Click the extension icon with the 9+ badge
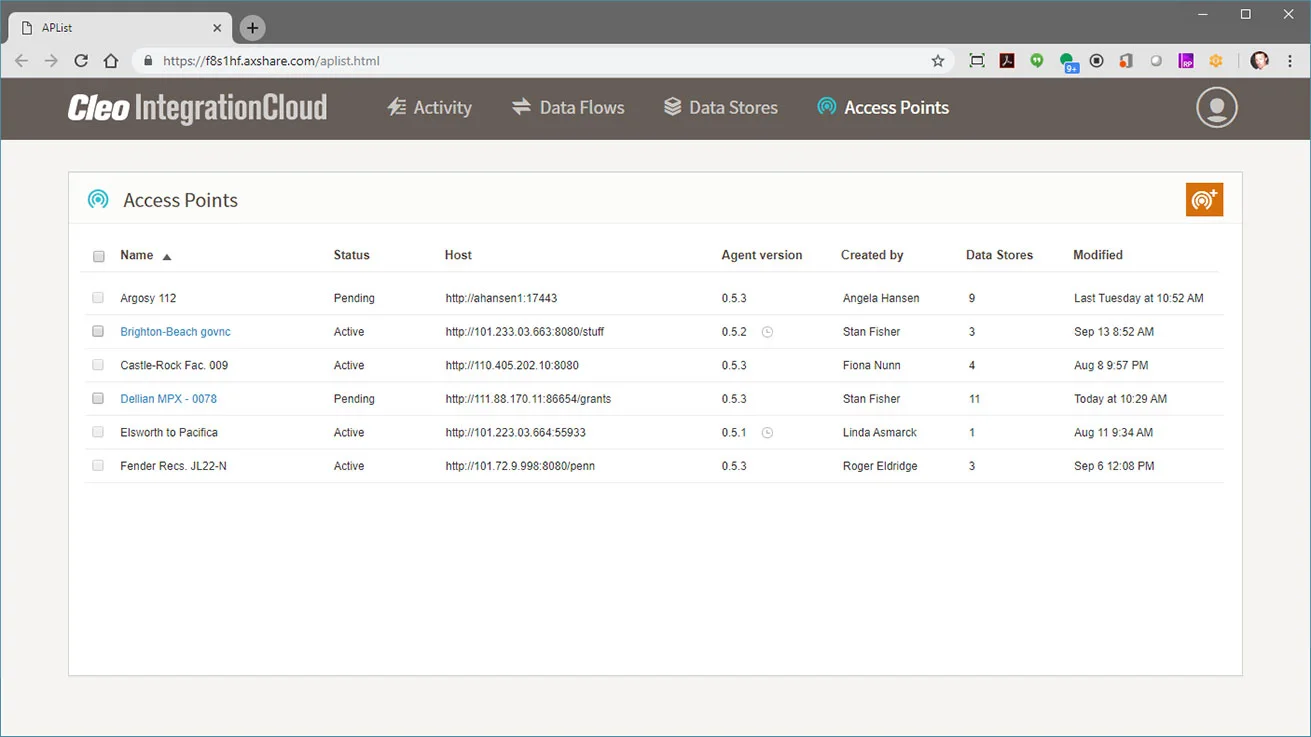The height and width of the screenshot is (737, 1311). [x=1068, y=63]
